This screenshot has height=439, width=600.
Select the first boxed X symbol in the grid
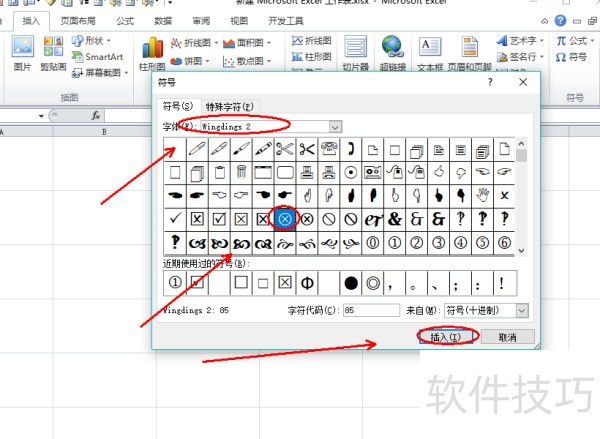pyautogui.click(x=197, y=218)
